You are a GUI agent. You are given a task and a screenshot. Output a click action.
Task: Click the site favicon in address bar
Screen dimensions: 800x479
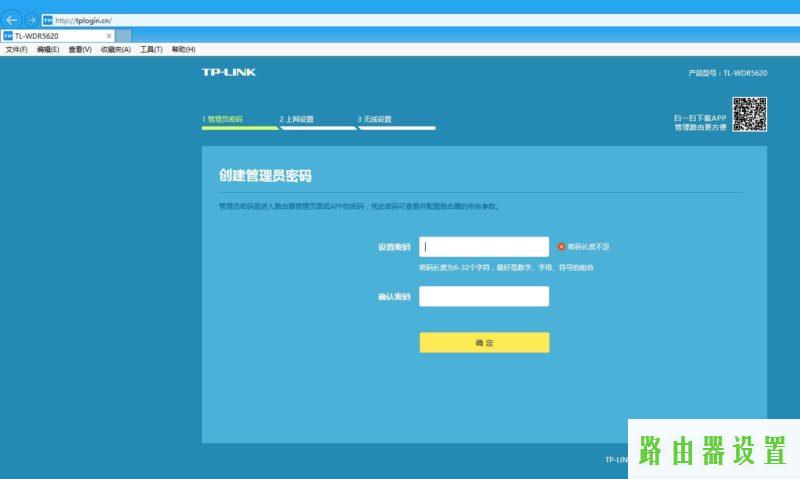click(x=48, y=20)
